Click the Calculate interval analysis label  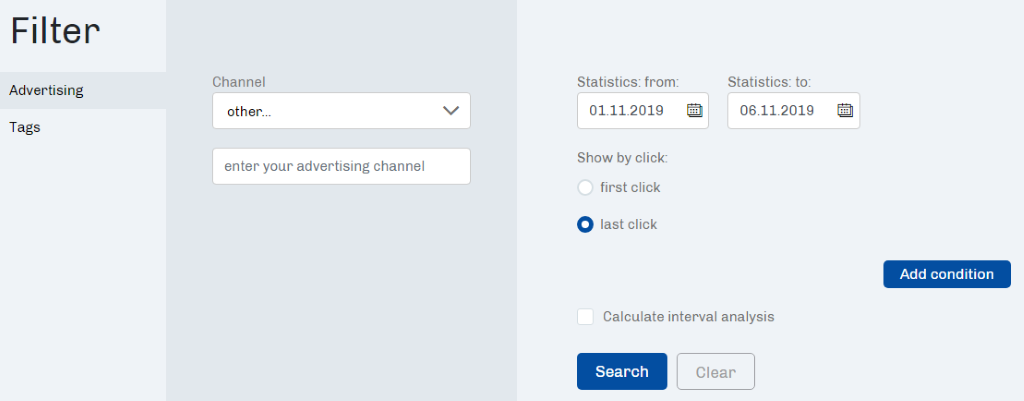[x=688, y=317]
